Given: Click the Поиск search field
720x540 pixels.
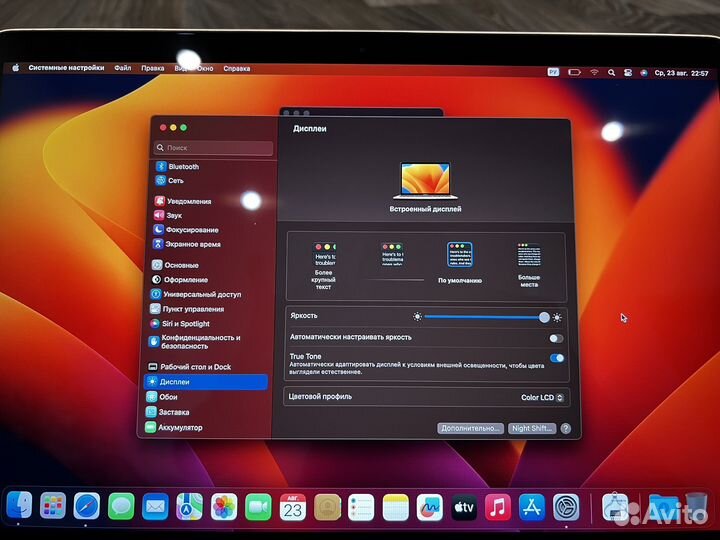Looking at the screenshot, I should (214, 147).
